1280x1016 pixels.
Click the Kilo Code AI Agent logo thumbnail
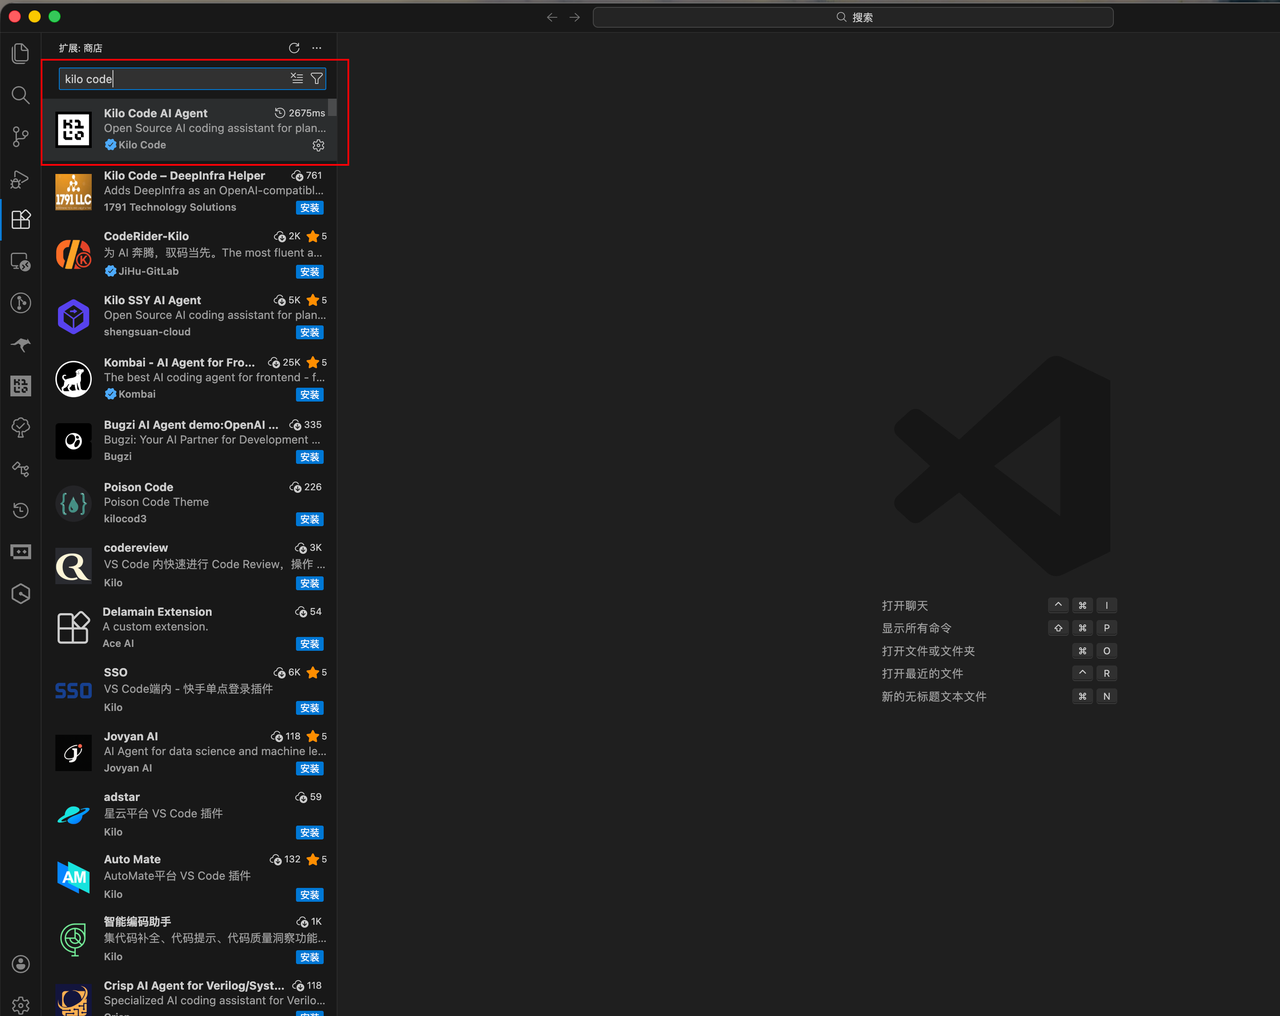coord(74,129)
